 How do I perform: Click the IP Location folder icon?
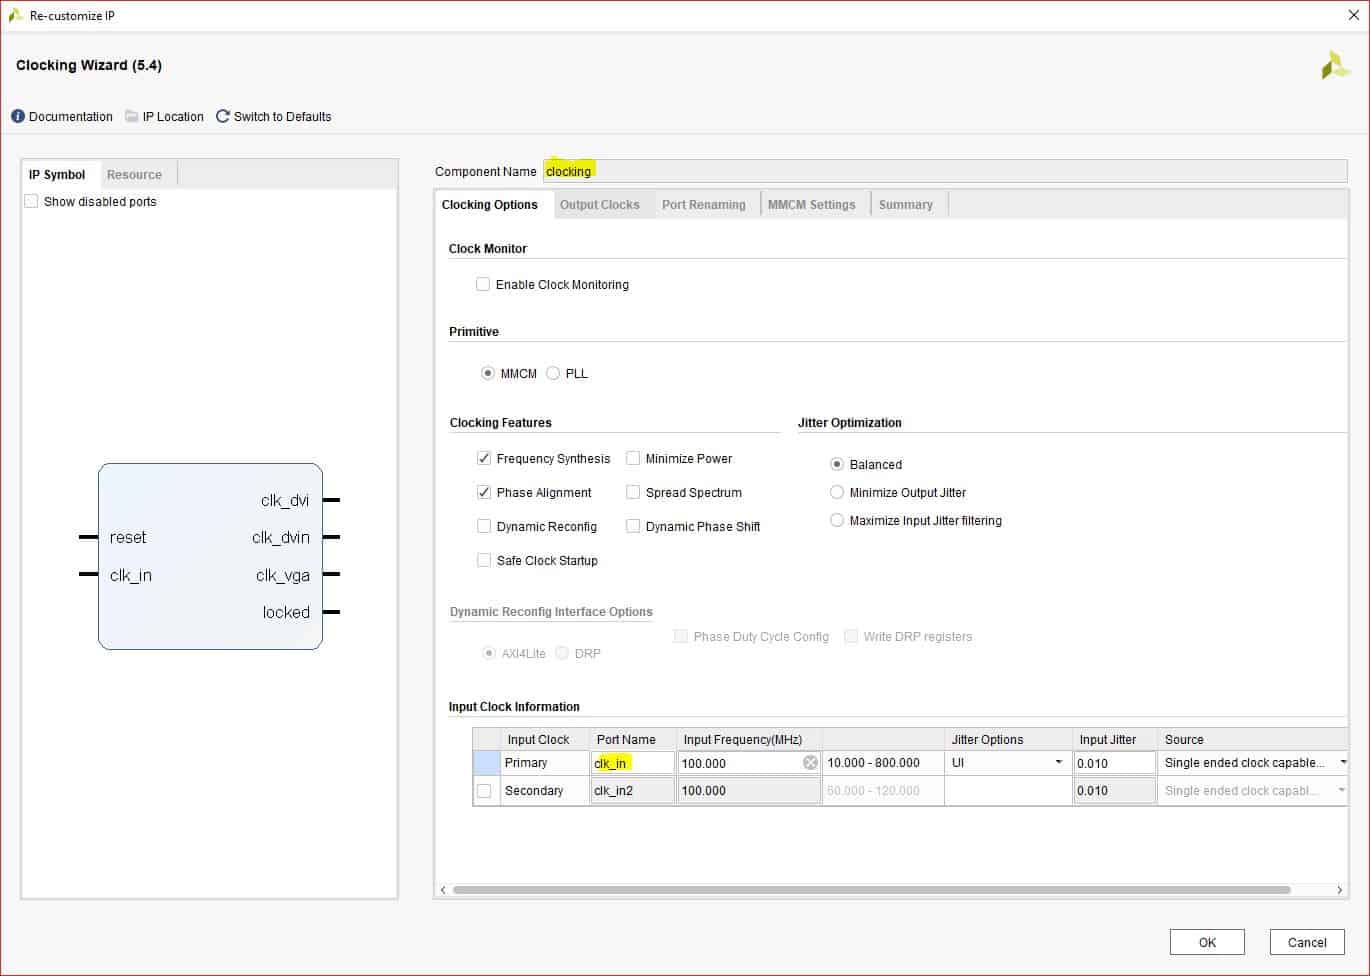[132, 116]
